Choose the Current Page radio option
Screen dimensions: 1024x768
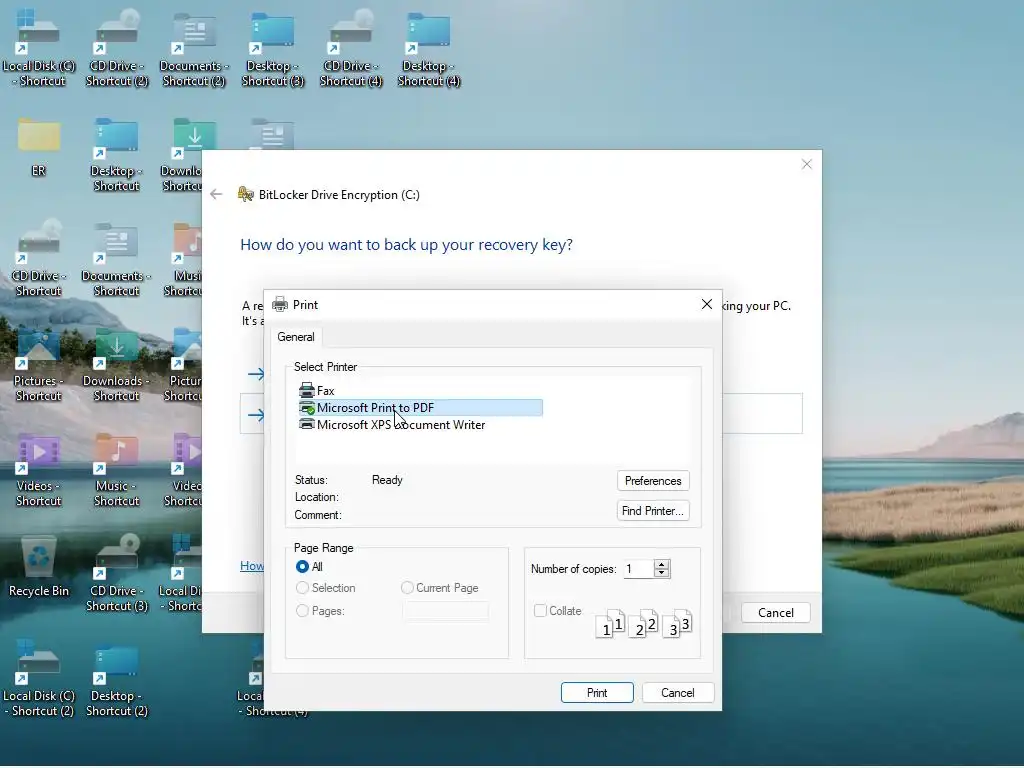[x=407, y=588]
